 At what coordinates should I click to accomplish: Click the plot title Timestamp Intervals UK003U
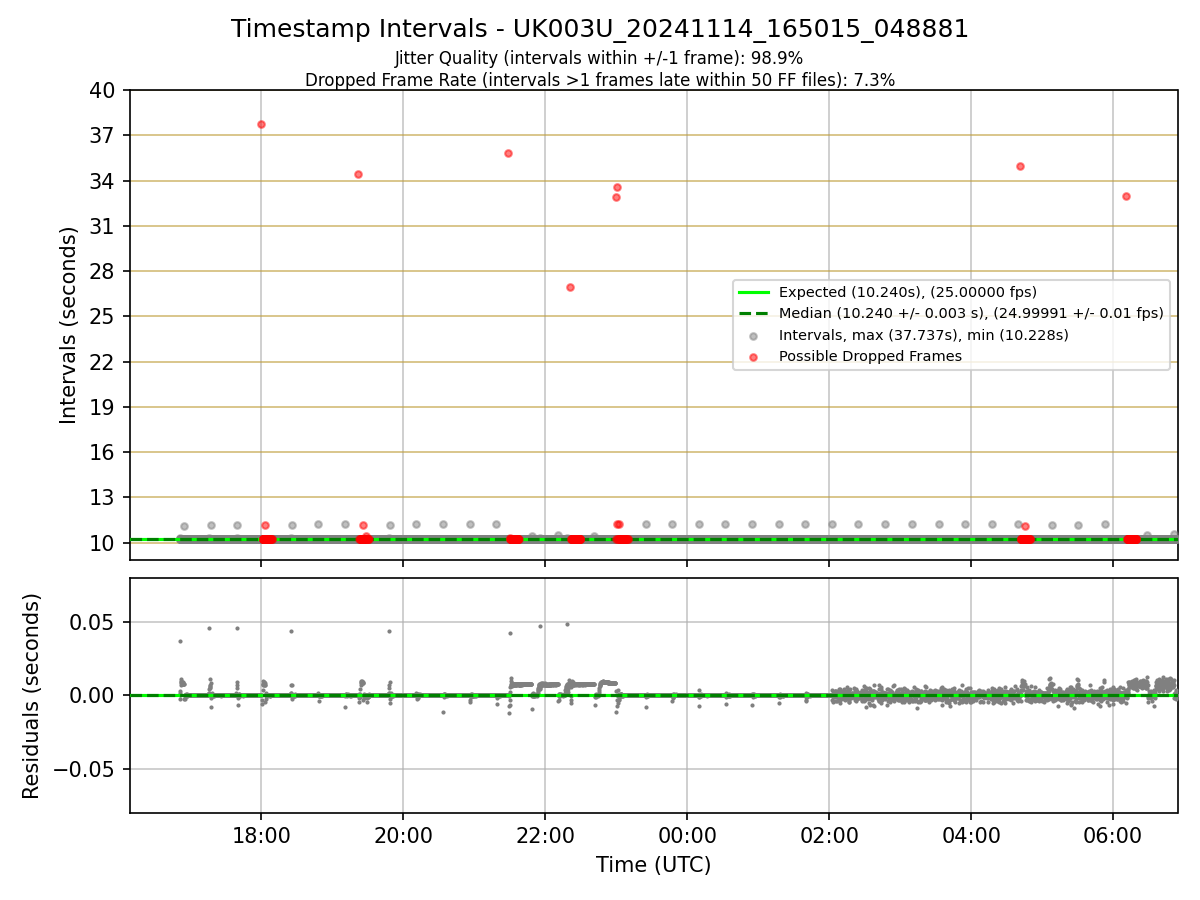[600, 29]
